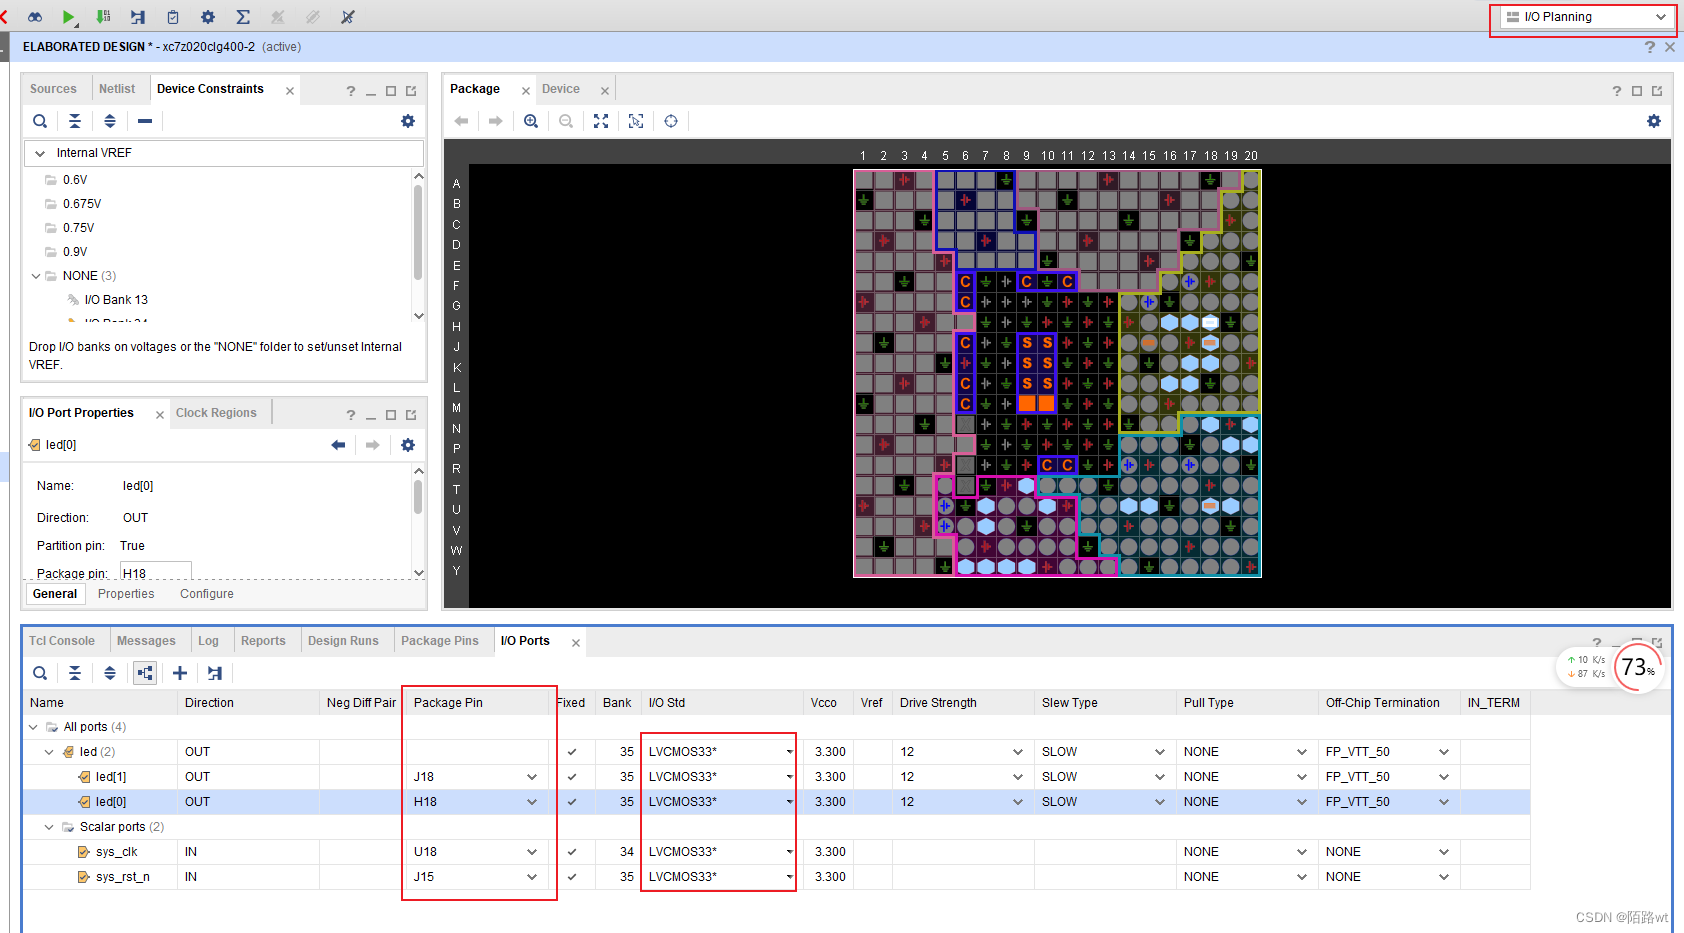Close the Device Constraints tab
This screenshot has width=1684, height=933.
click(290, 90)
